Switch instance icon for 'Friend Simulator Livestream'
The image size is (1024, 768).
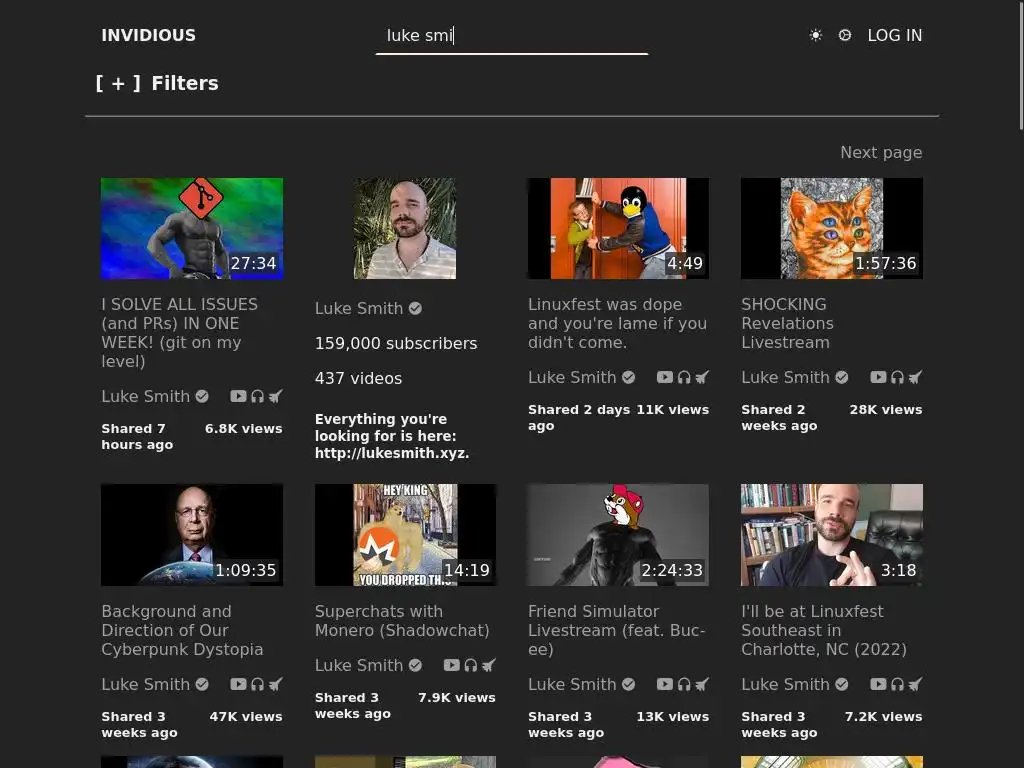[x=702, y=684]
